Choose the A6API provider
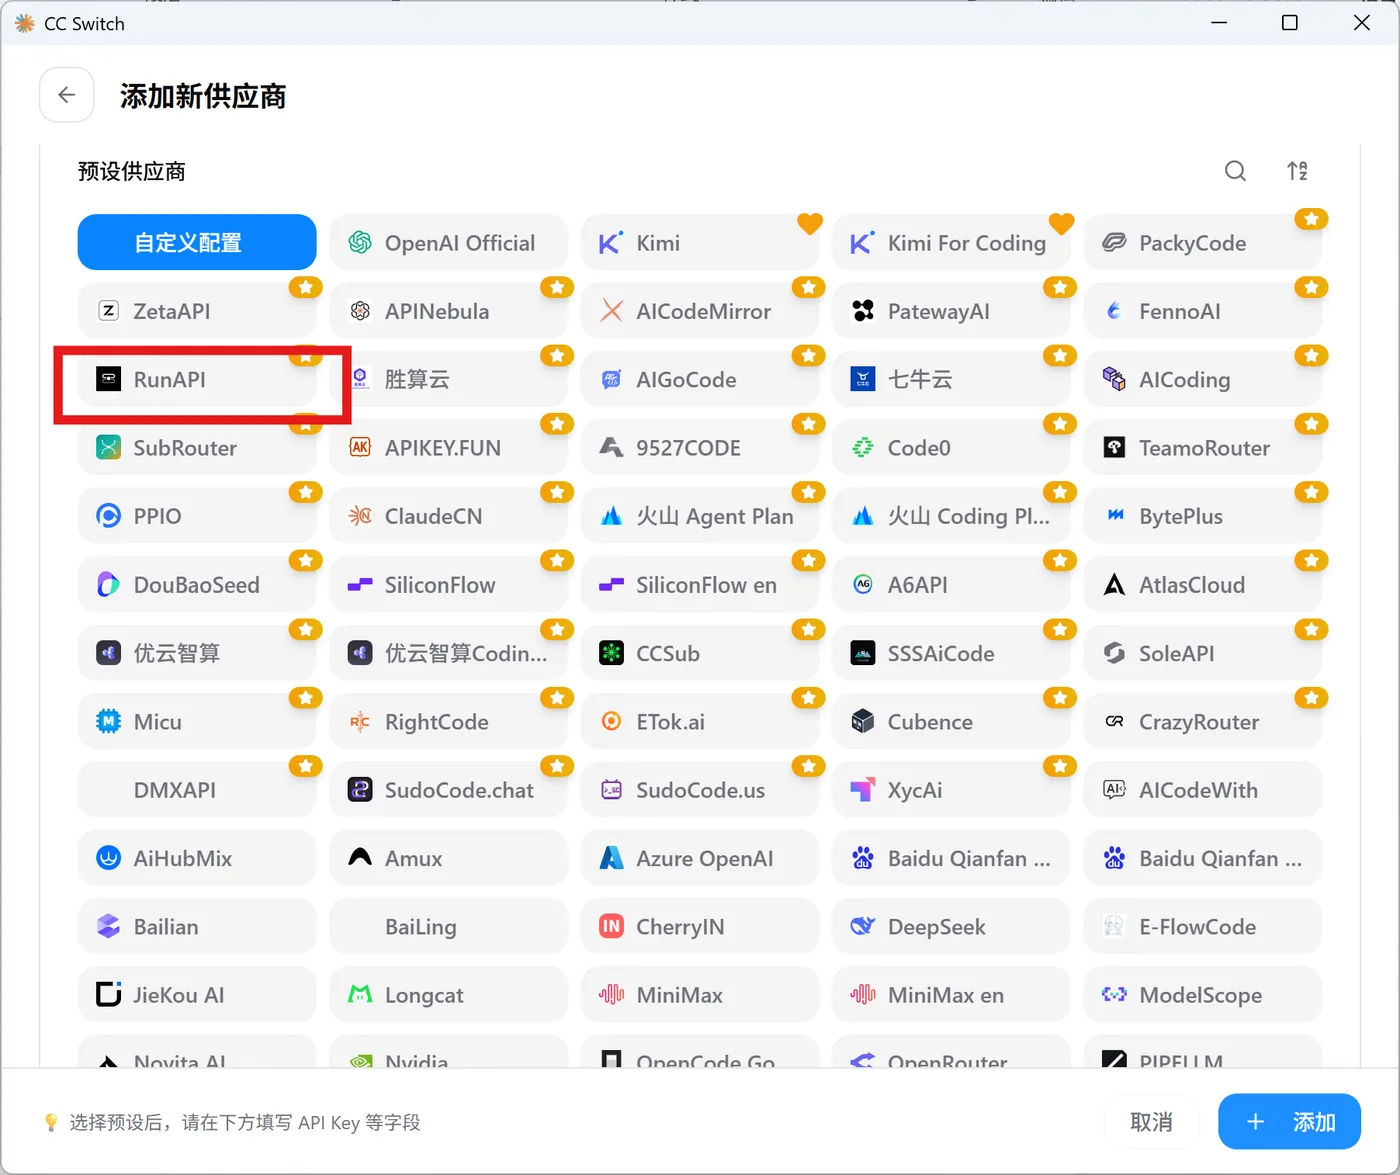The image size is (1400, 1175). pyautogui.click(x=951, y=584)
